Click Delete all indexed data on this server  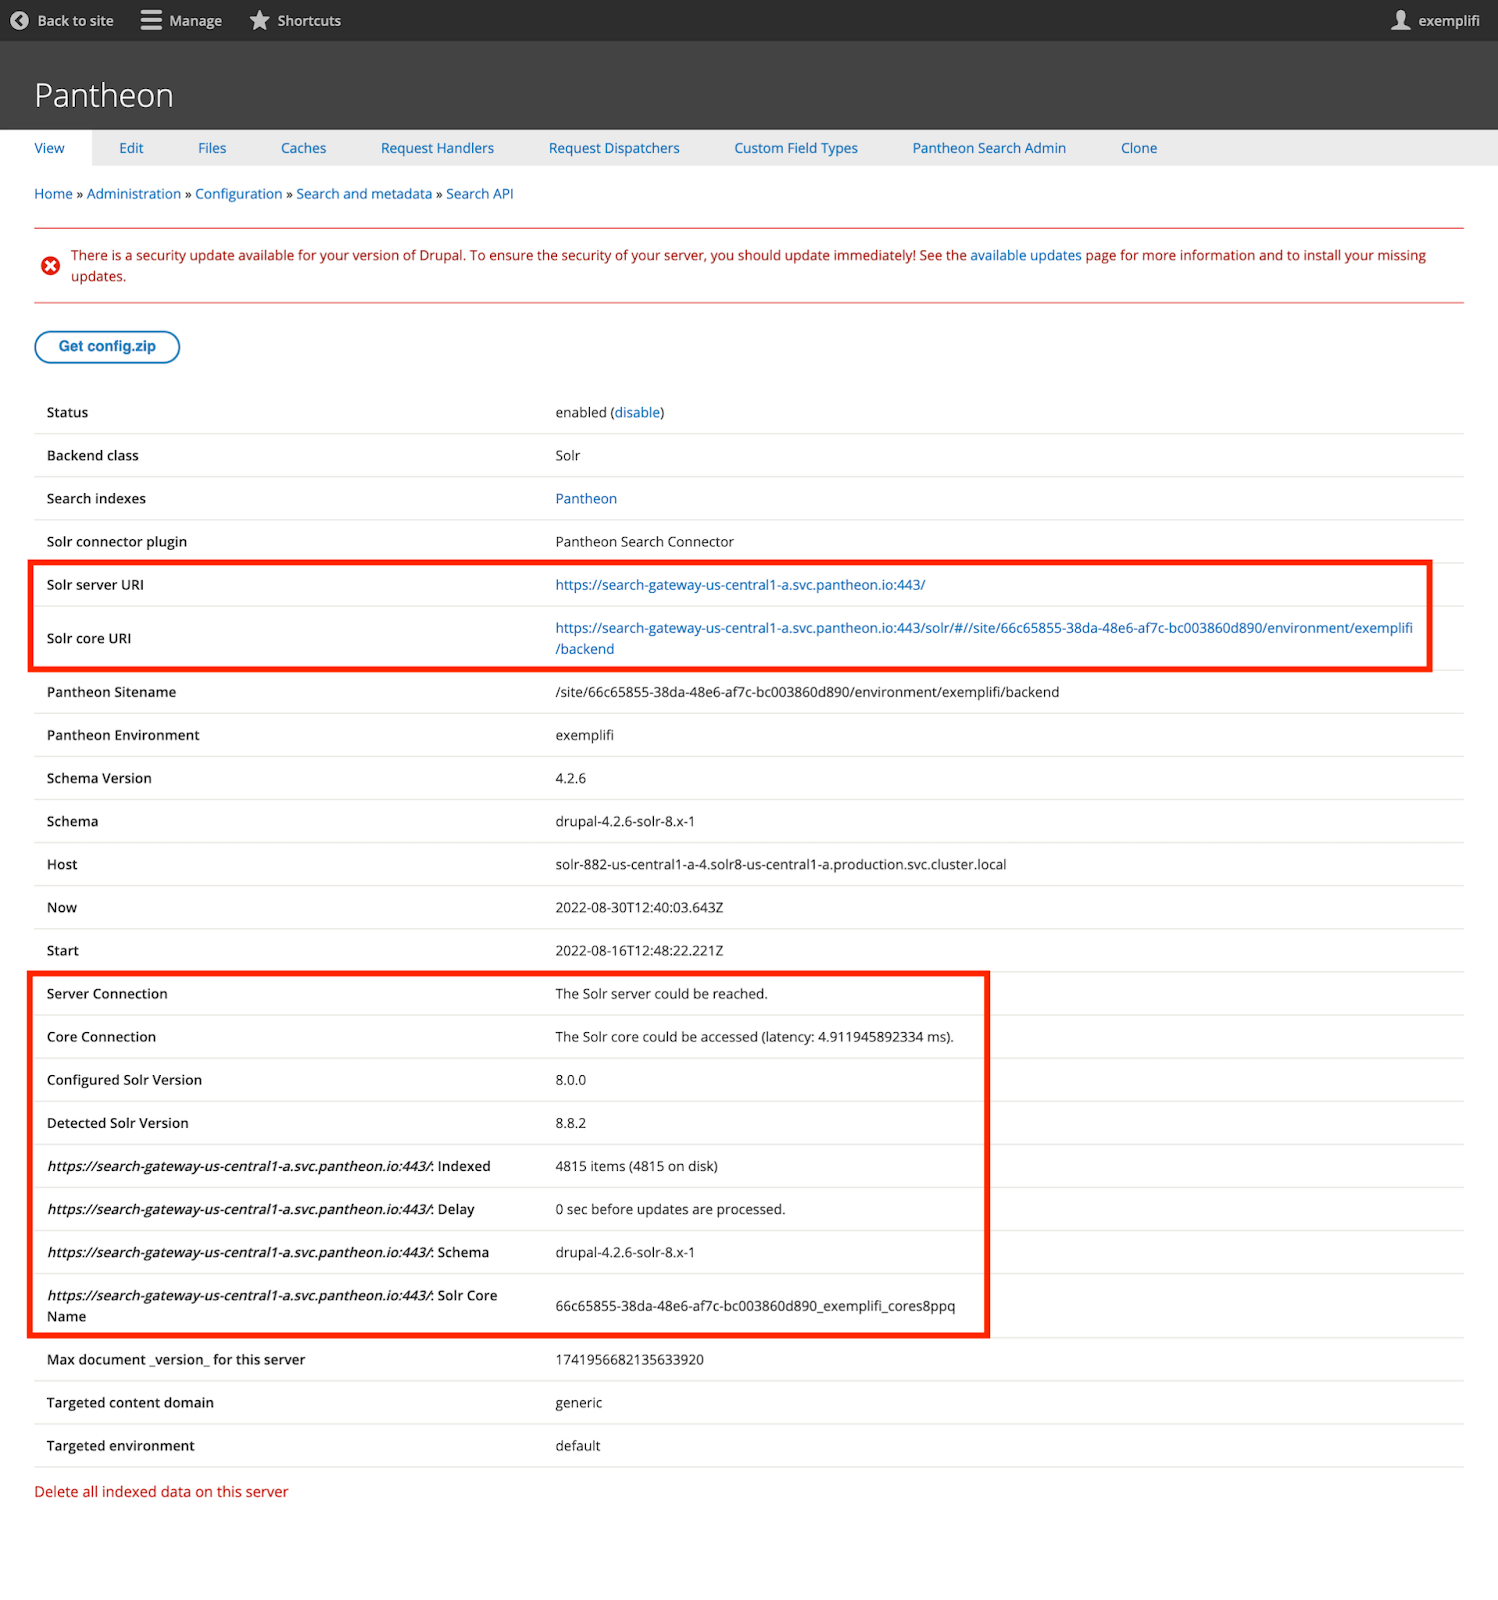pyautogui.click(x=161, y=1491)
